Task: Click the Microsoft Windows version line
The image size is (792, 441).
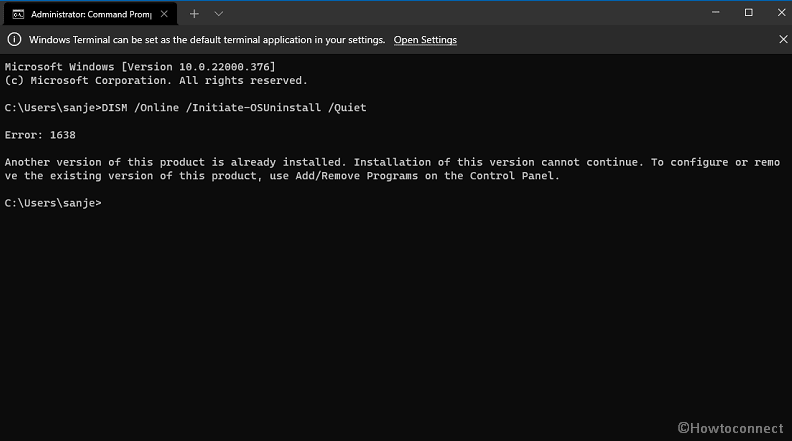Action: tap(140, 67)
